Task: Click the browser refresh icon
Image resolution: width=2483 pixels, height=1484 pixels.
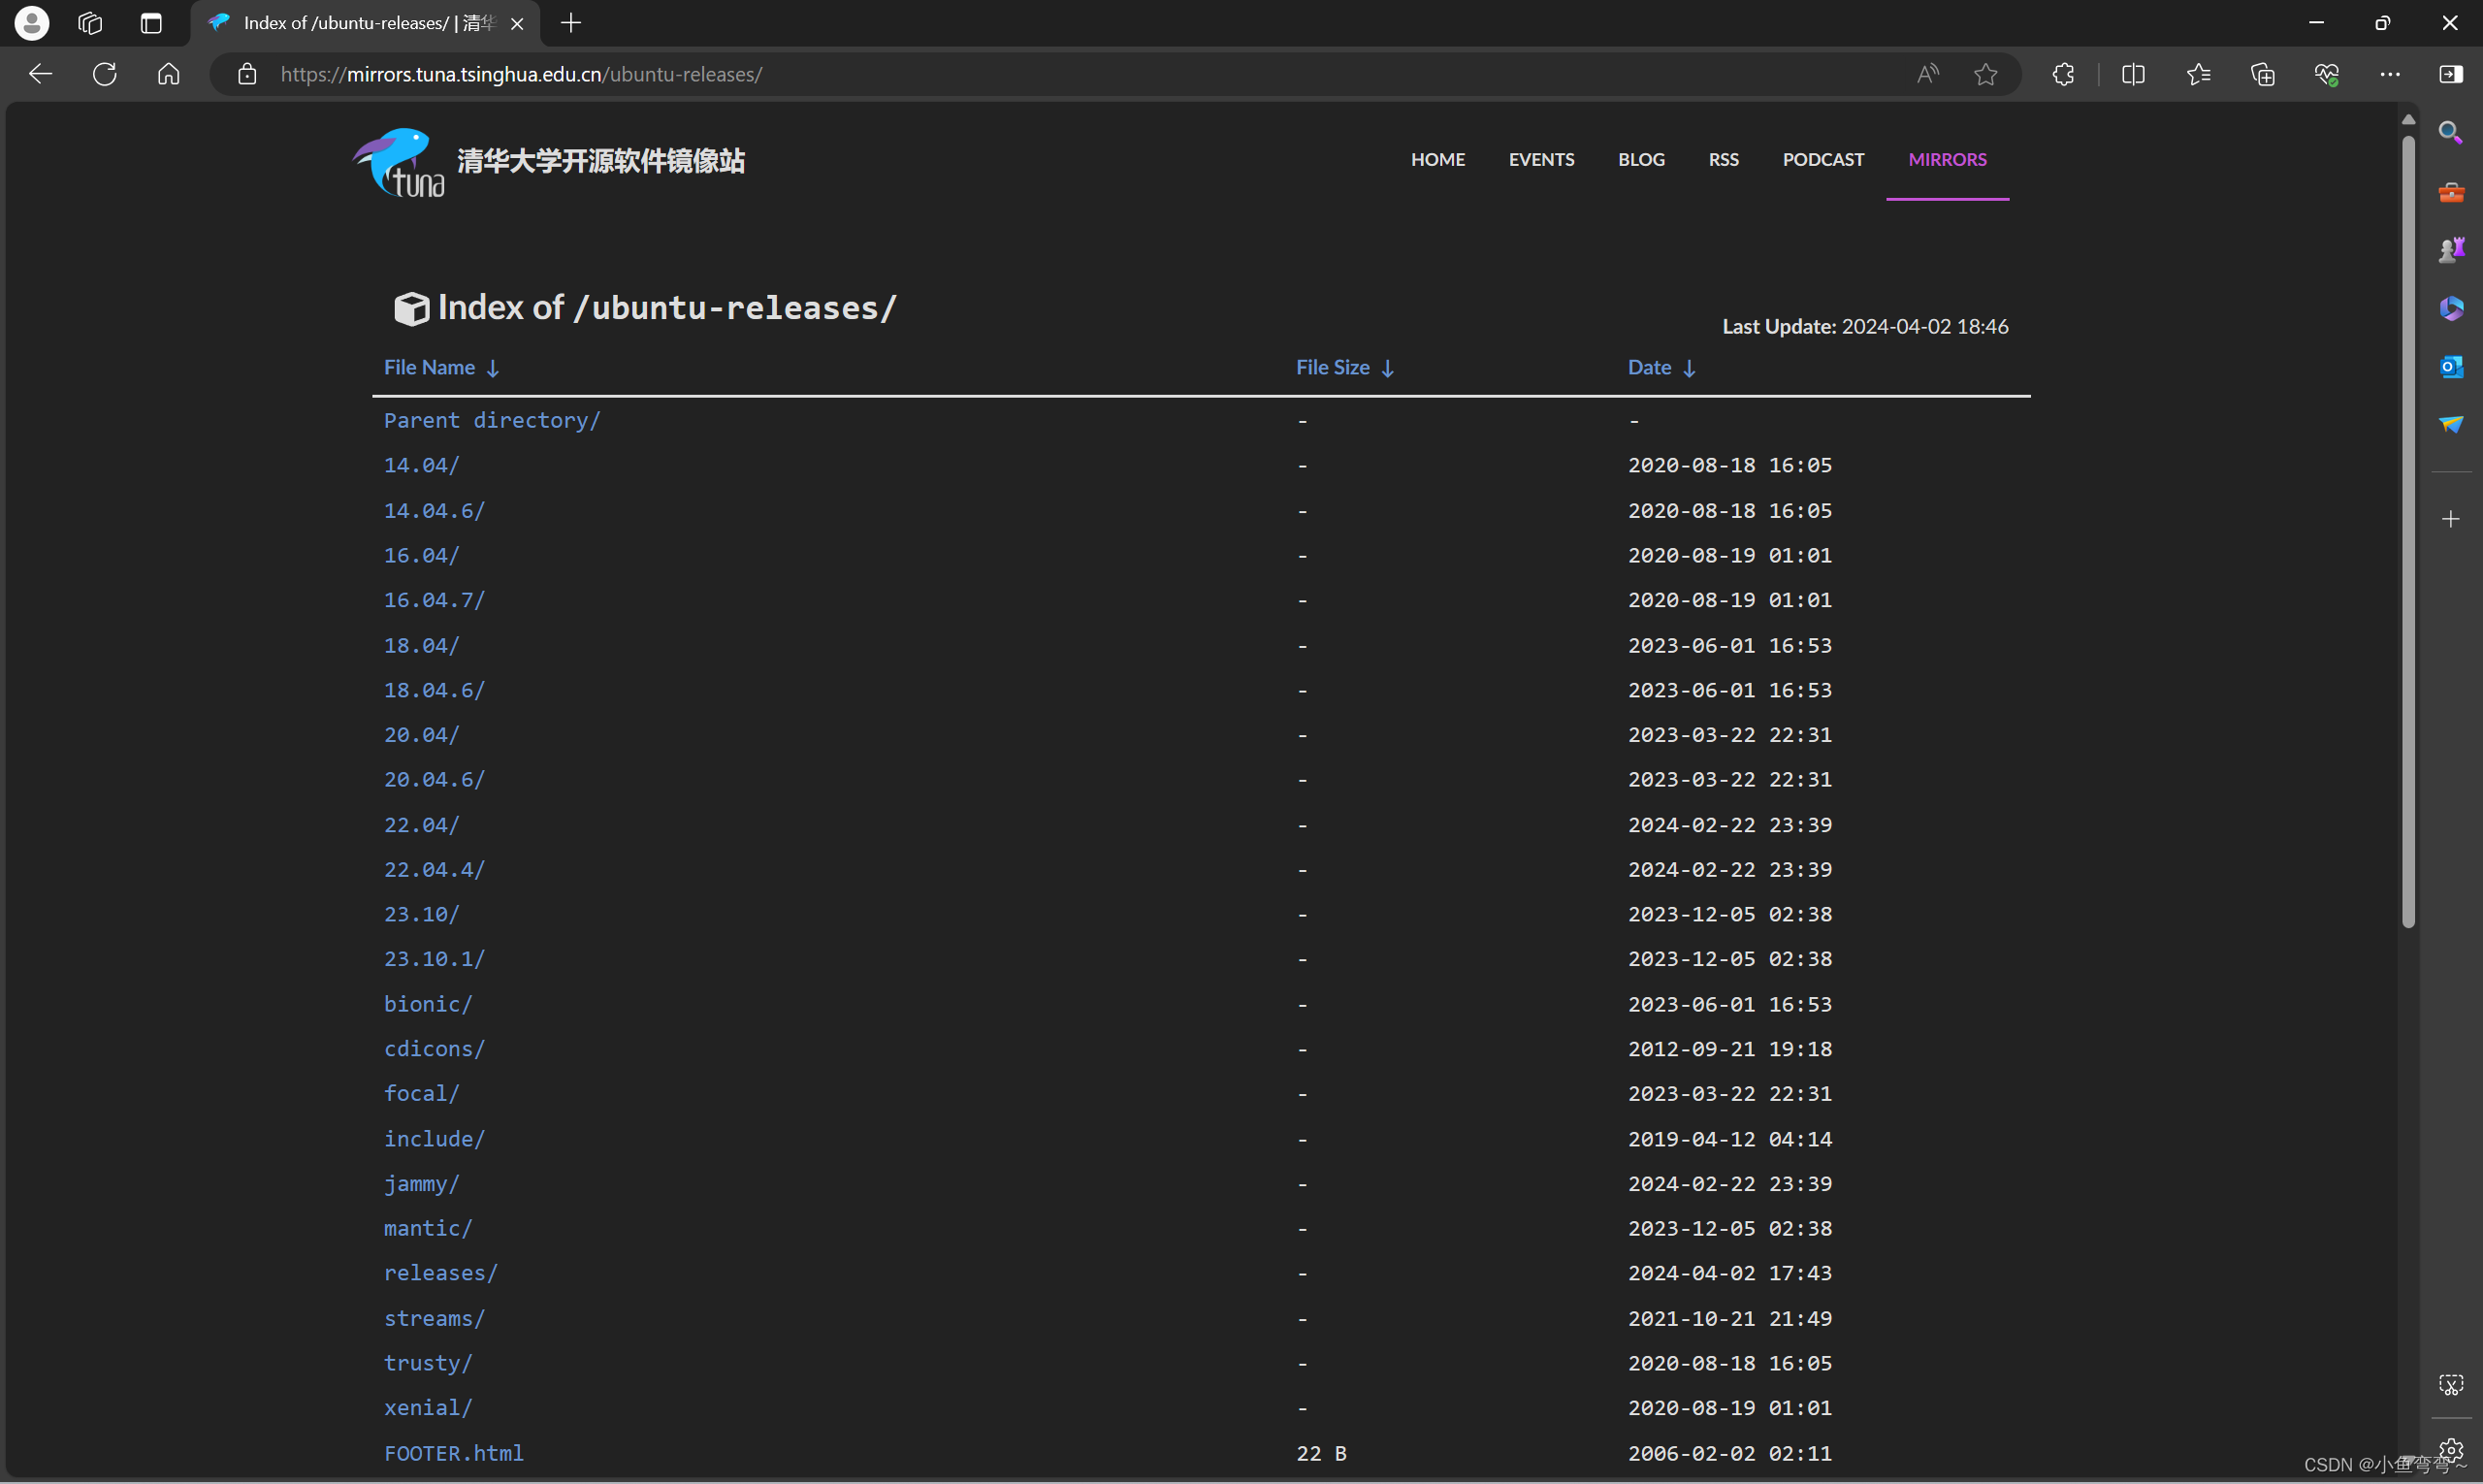Action: pyautogui.click(x=105, y=74)
